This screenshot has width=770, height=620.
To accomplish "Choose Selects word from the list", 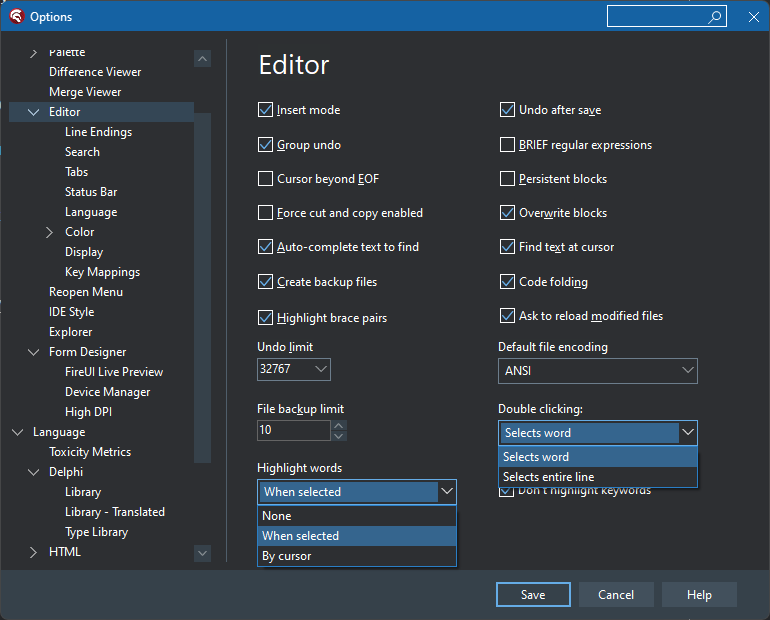I will pos(598,457).
